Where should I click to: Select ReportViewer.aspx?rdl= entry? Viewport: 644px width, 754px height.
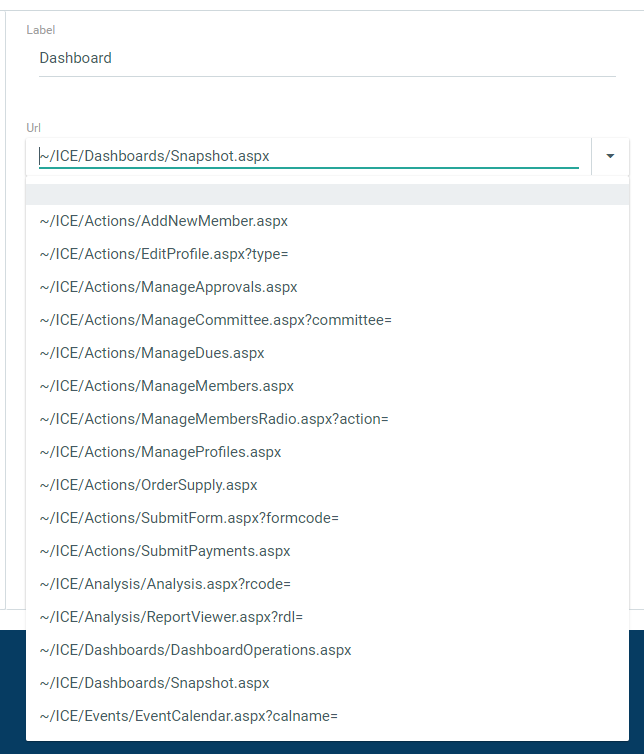coord(171,617)
